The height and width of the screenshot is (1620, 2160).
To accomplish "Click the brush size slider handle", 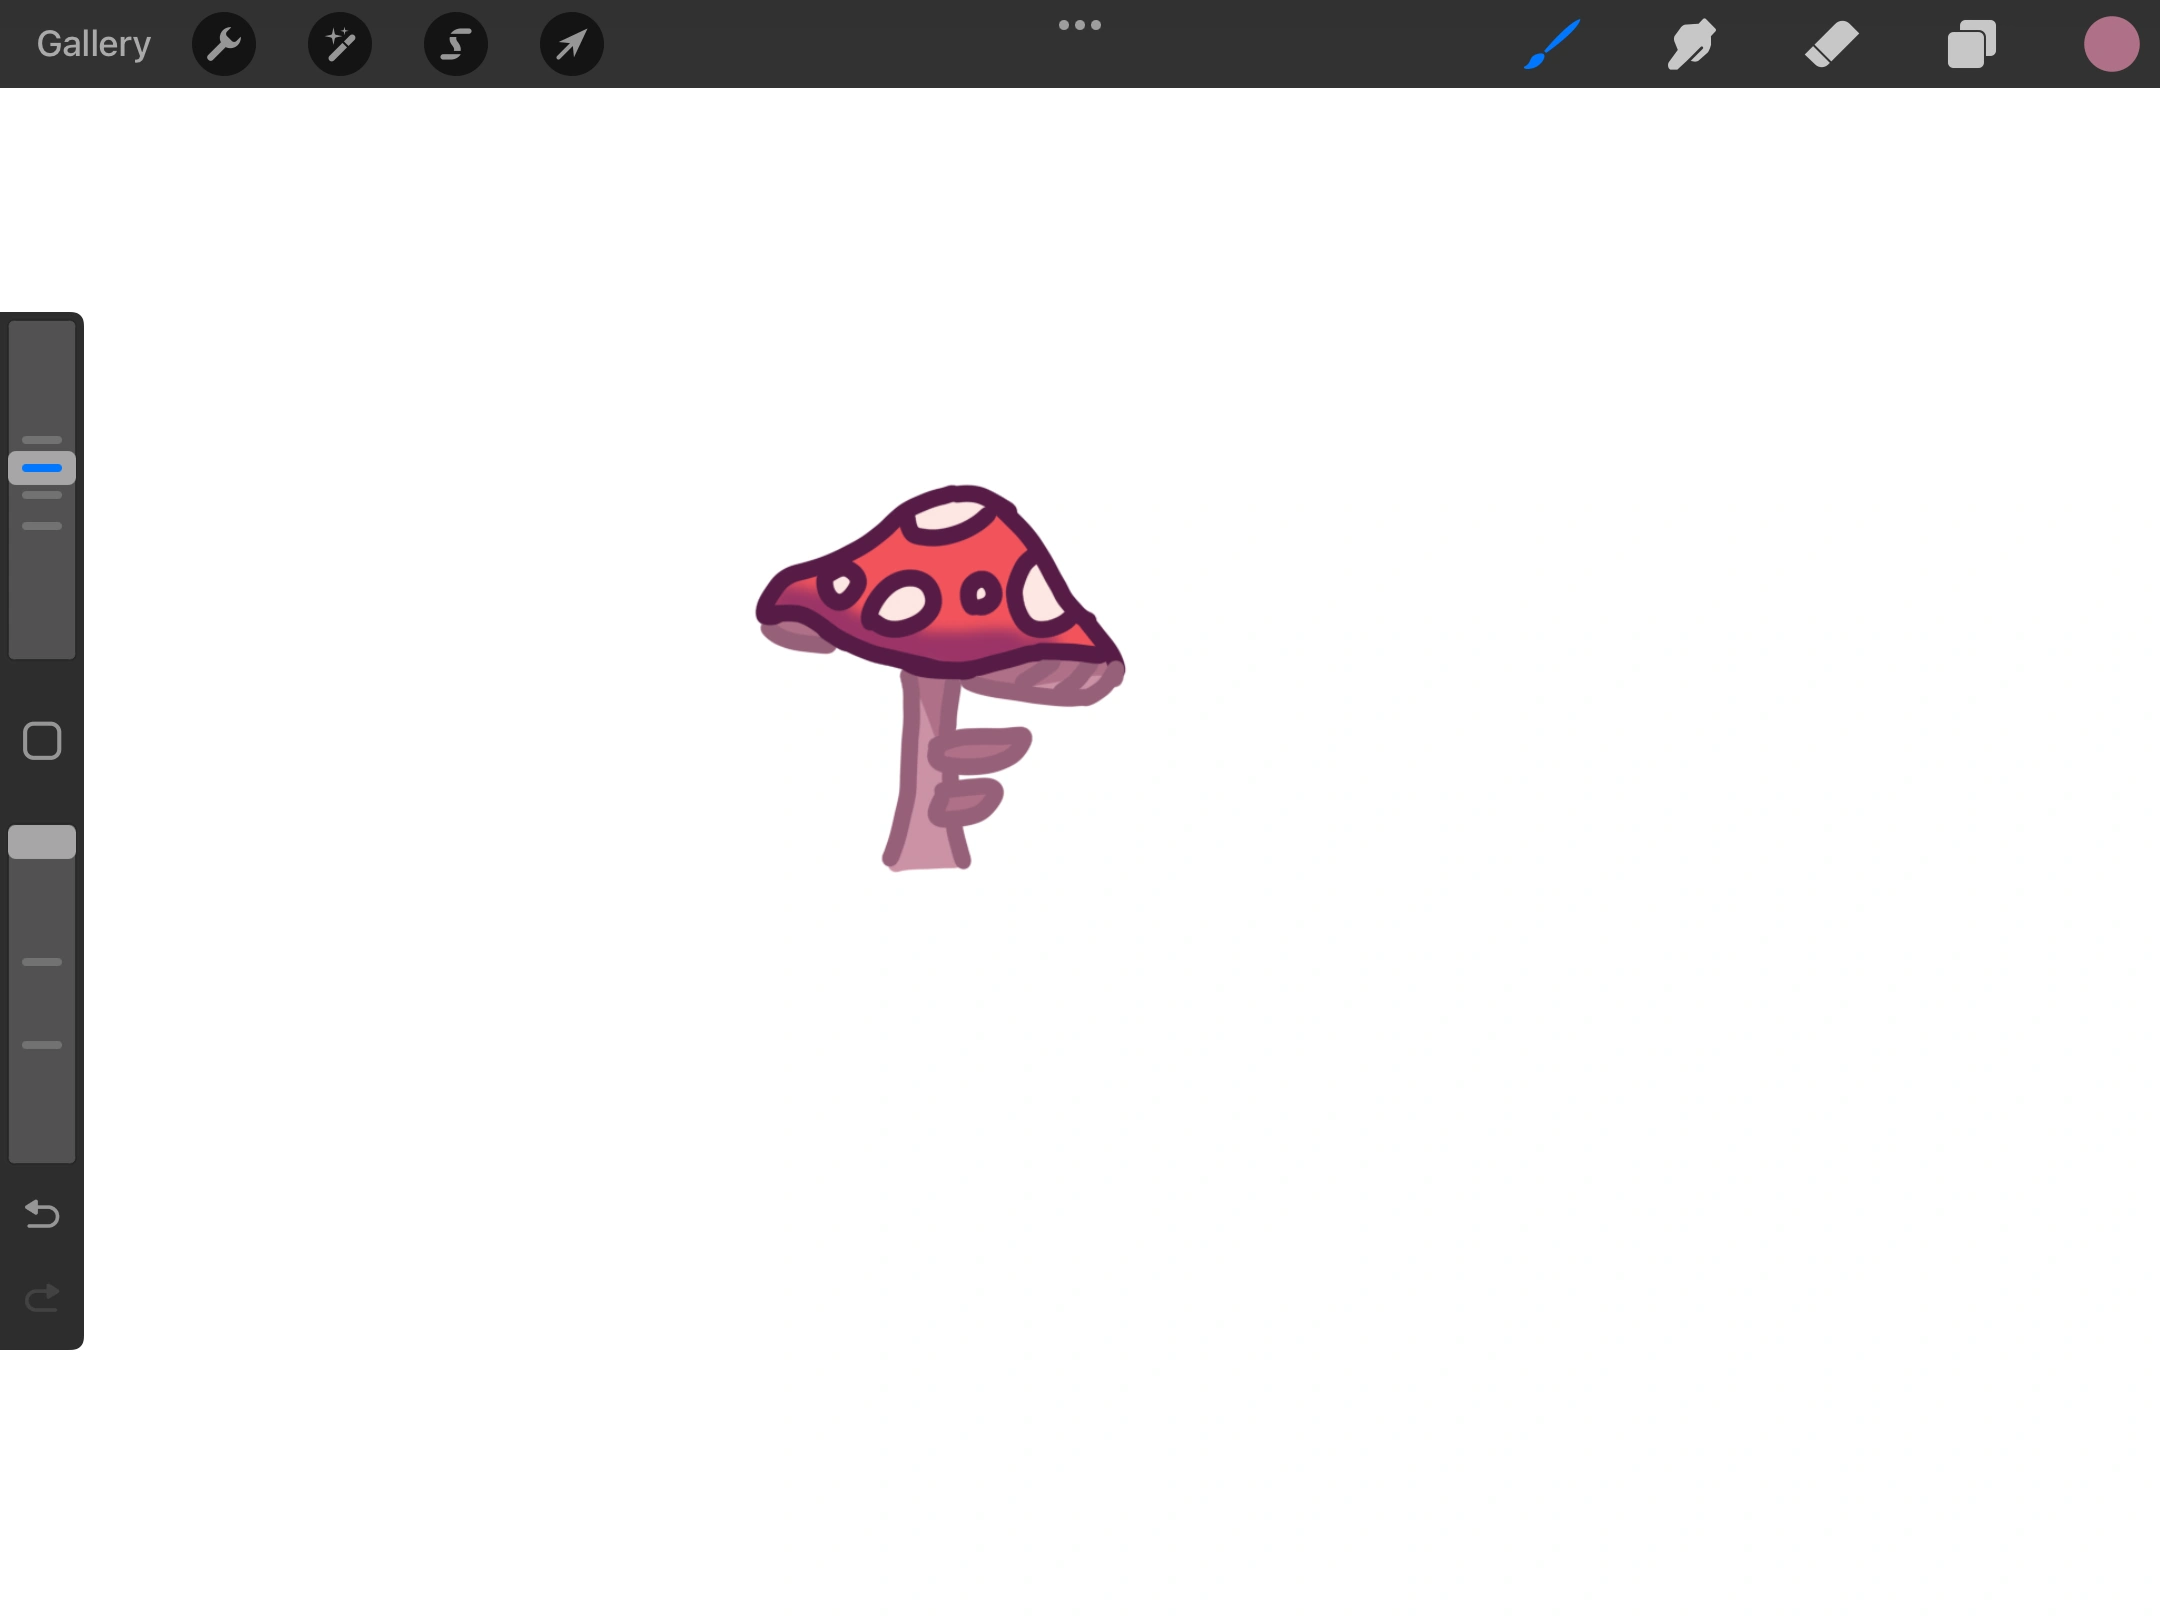I will coord(42,468).
